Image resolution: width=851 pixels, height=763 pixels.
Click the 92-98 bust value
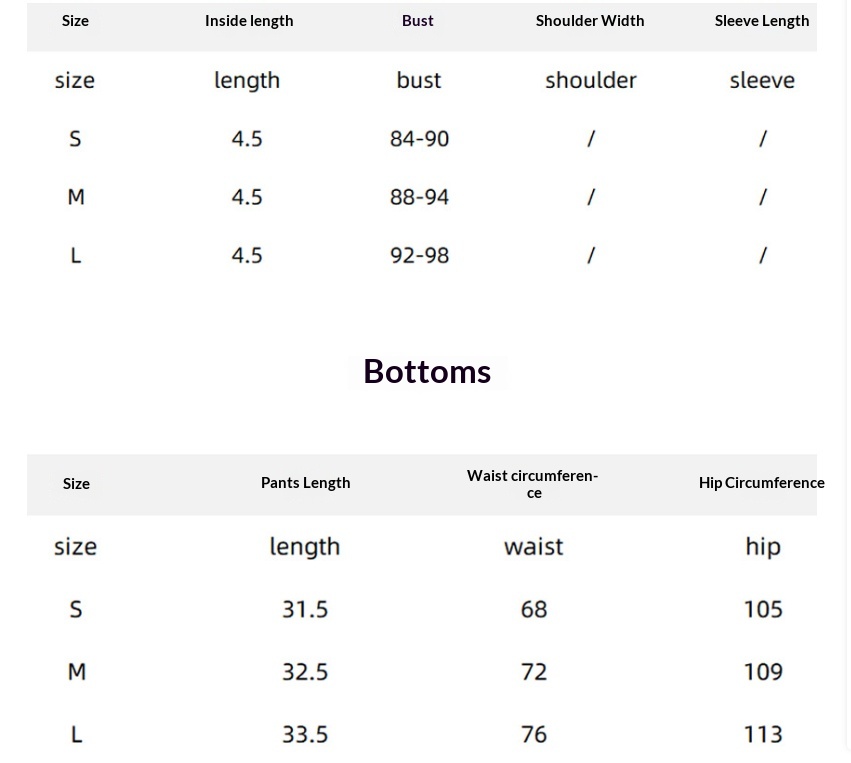pos(419,256)
